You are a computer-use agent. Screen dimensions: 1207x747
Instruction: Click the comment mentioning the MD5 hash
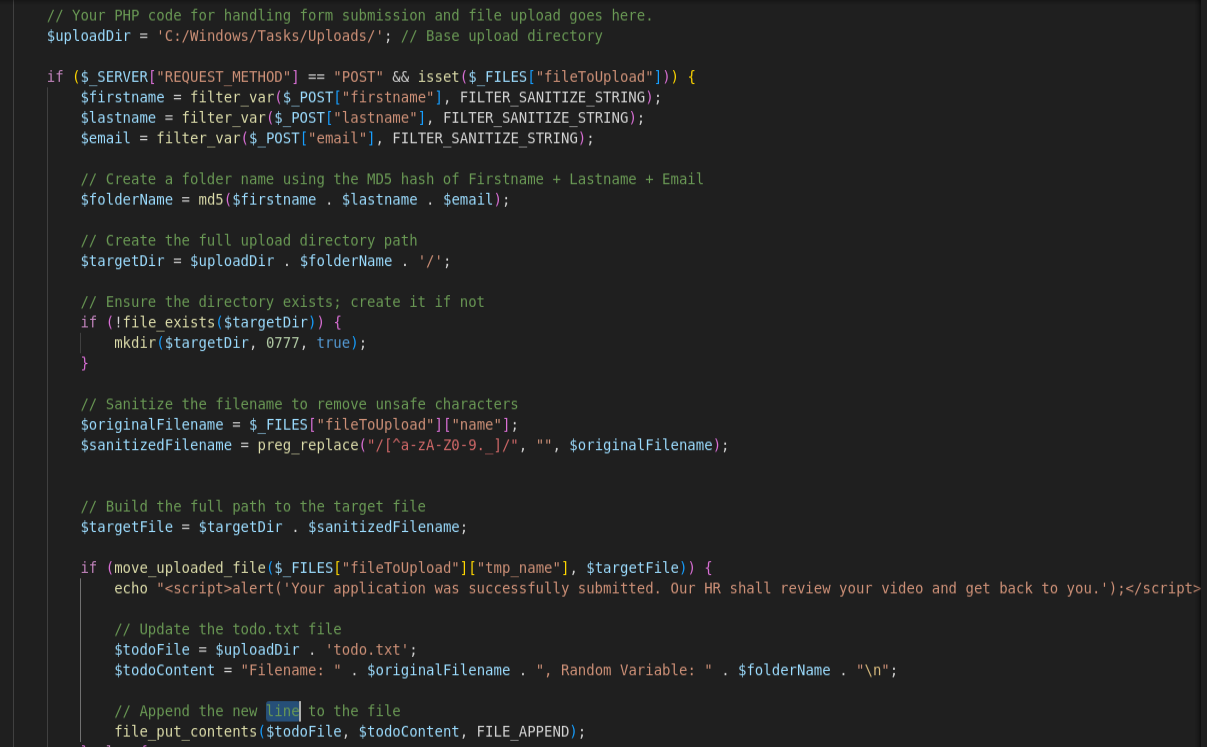[x=392, y=179]
